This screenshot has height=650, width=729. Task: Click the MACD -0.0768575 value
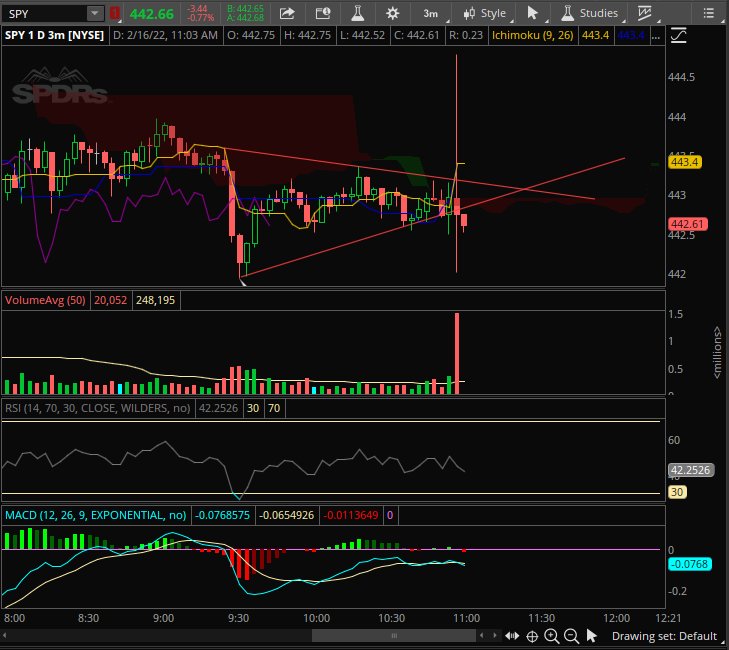pyautogui.click(x=222, y=515)
